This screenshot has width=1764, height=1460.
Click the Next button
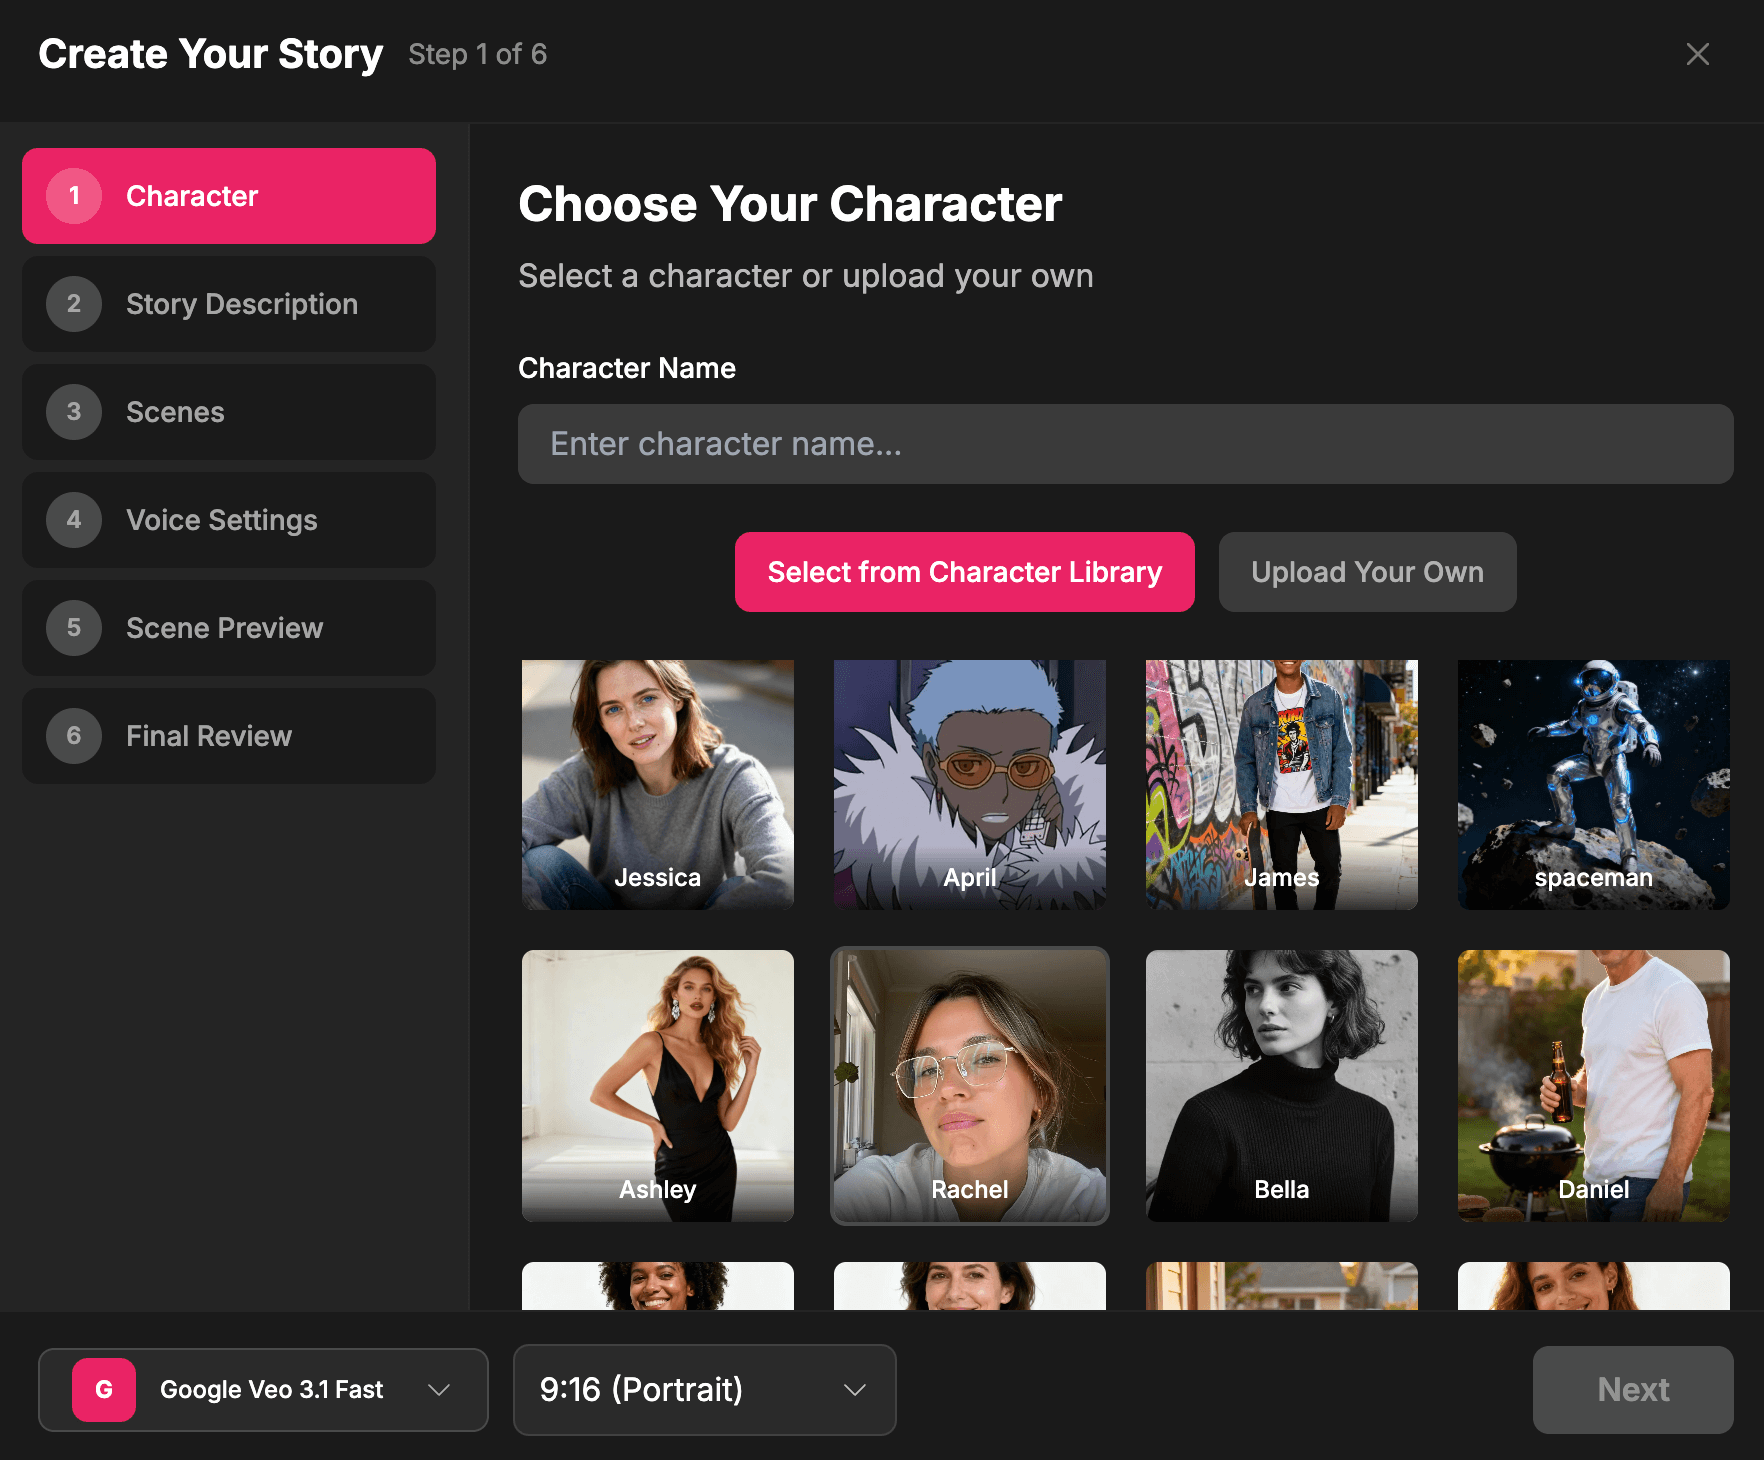1633,1389
